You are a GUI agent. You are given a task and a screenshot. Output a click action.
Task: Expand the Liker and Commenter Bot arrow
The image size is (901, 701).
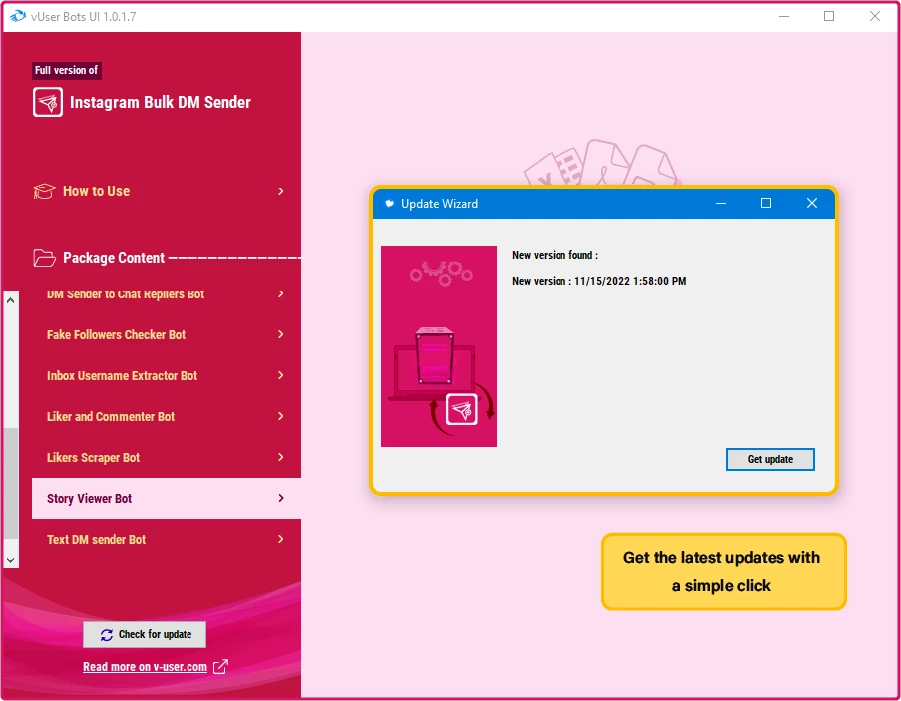(x=281, y=416)
